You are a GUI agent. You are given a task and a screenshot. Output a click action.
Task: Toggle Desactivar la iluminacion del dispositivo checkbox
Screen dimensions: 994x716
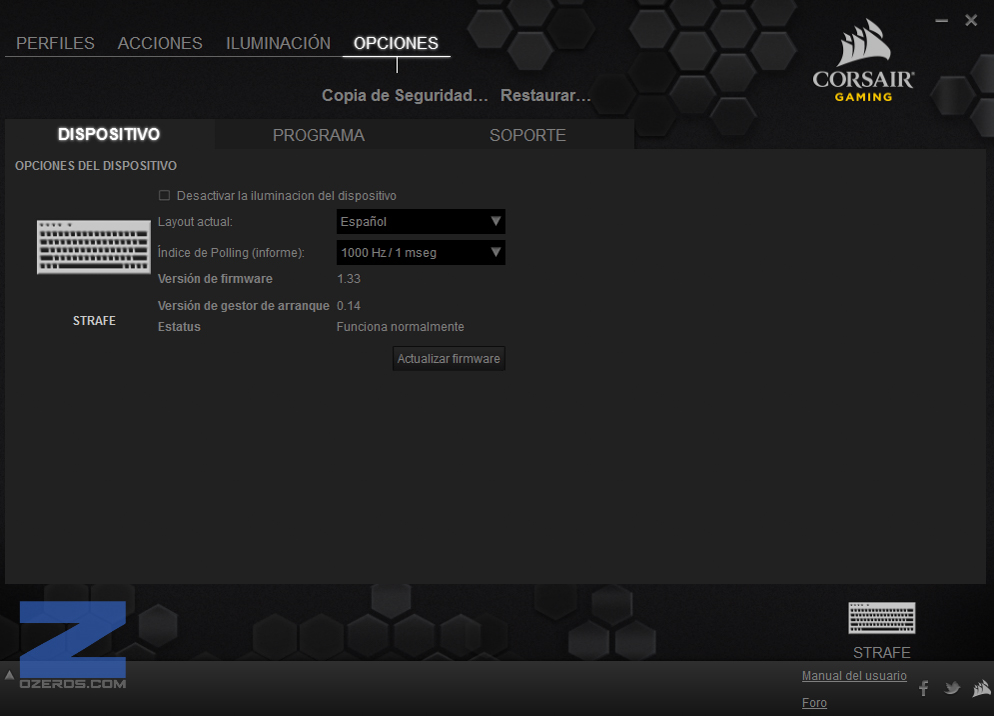pos(164,195)
